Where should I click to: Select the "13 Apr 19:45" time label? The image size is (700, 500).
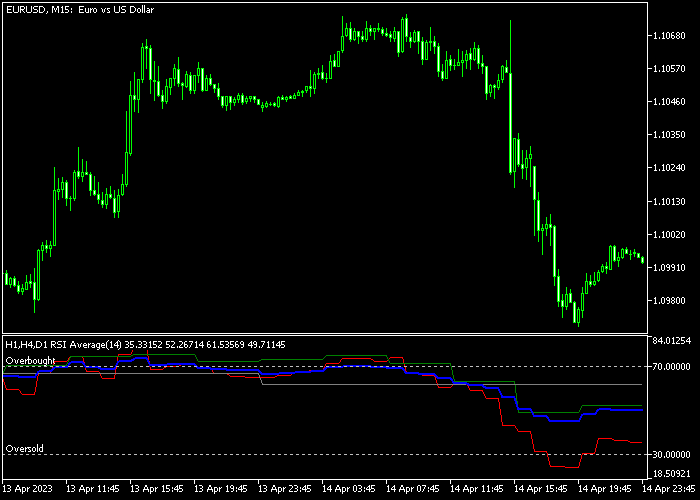pos(221,488)
